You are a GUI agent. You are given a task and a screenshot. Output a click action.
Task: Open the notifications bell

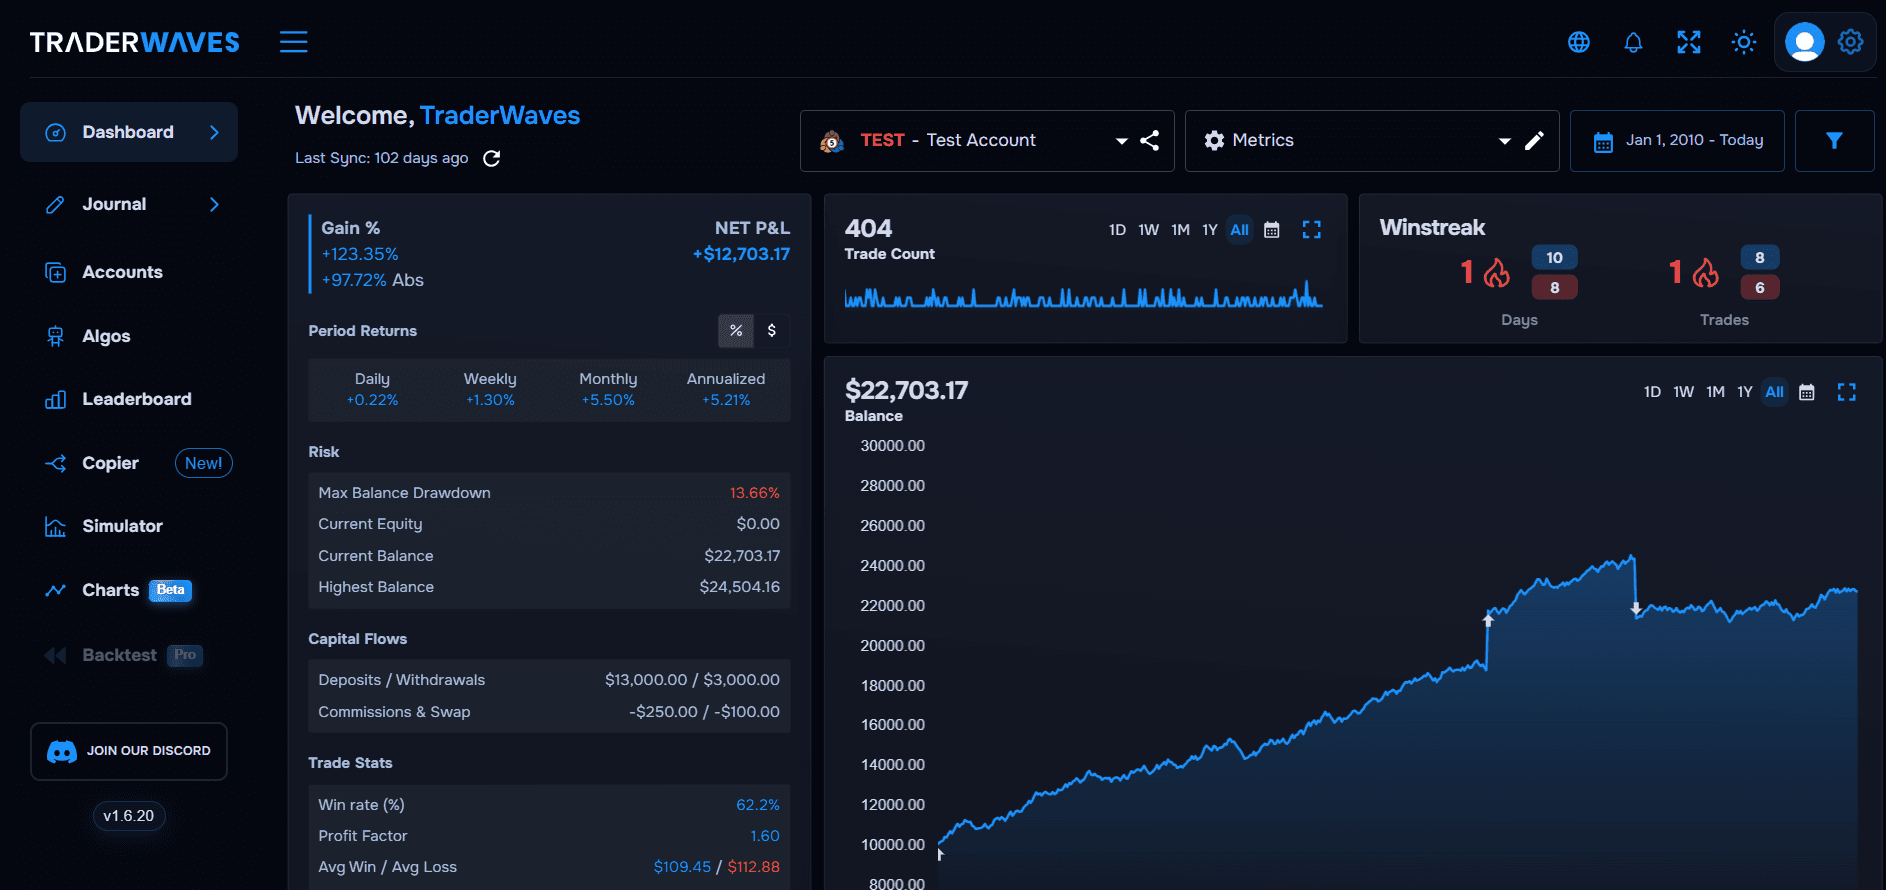[1633, 42]
